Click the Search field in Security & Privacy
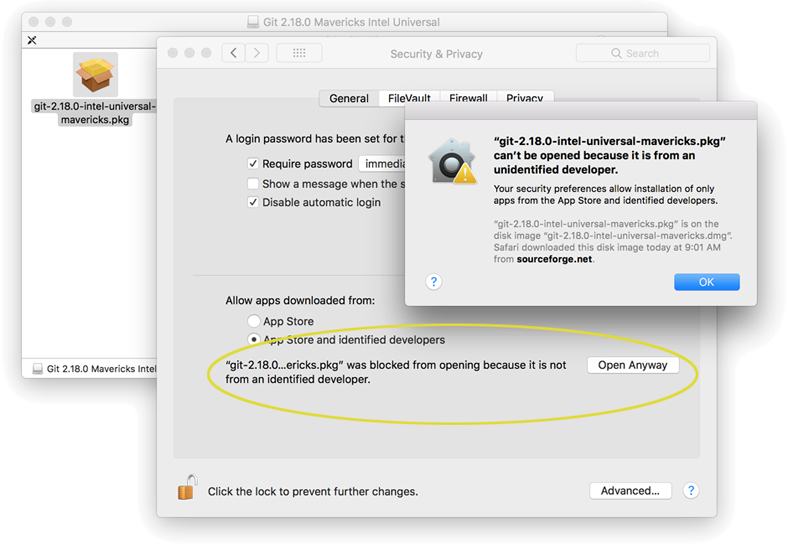Image resolution: width=788 pixels, height=549 pixels. tap(643, 53)
